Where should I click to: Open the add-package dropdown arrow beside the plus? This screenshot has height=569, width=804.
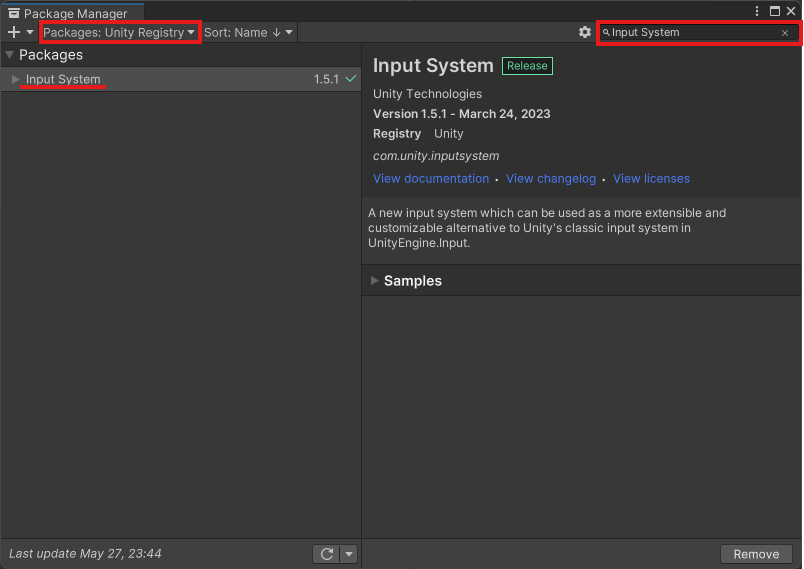[30, 32]
